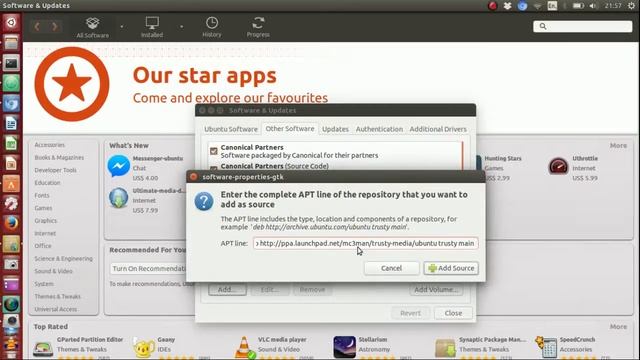Select the Education category

[x=47, y=183]
